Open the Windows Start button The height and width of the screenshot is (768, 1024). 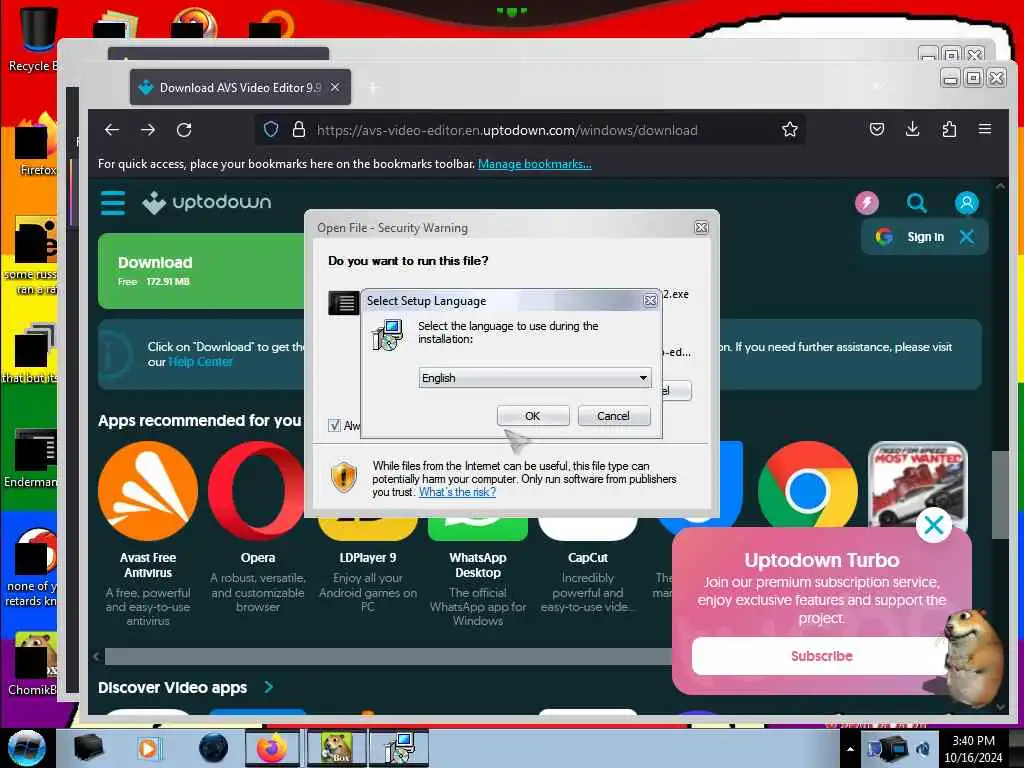click(26, 748)
